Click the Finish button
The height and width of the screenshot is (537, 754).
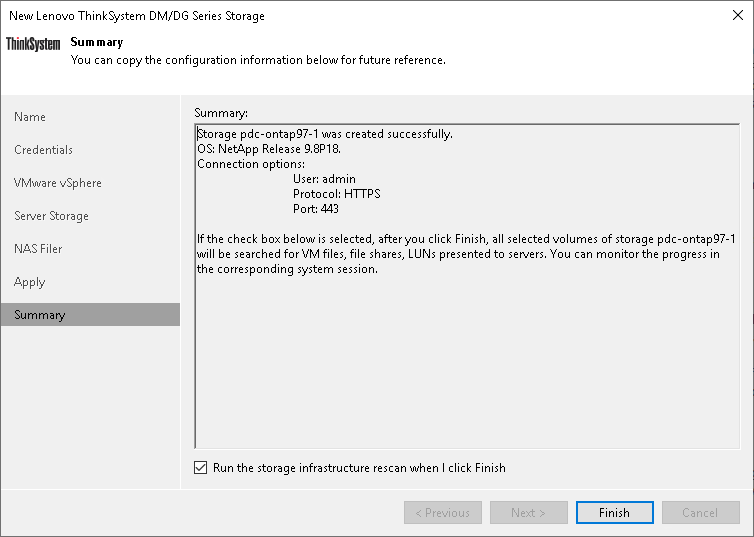[615, 512]
